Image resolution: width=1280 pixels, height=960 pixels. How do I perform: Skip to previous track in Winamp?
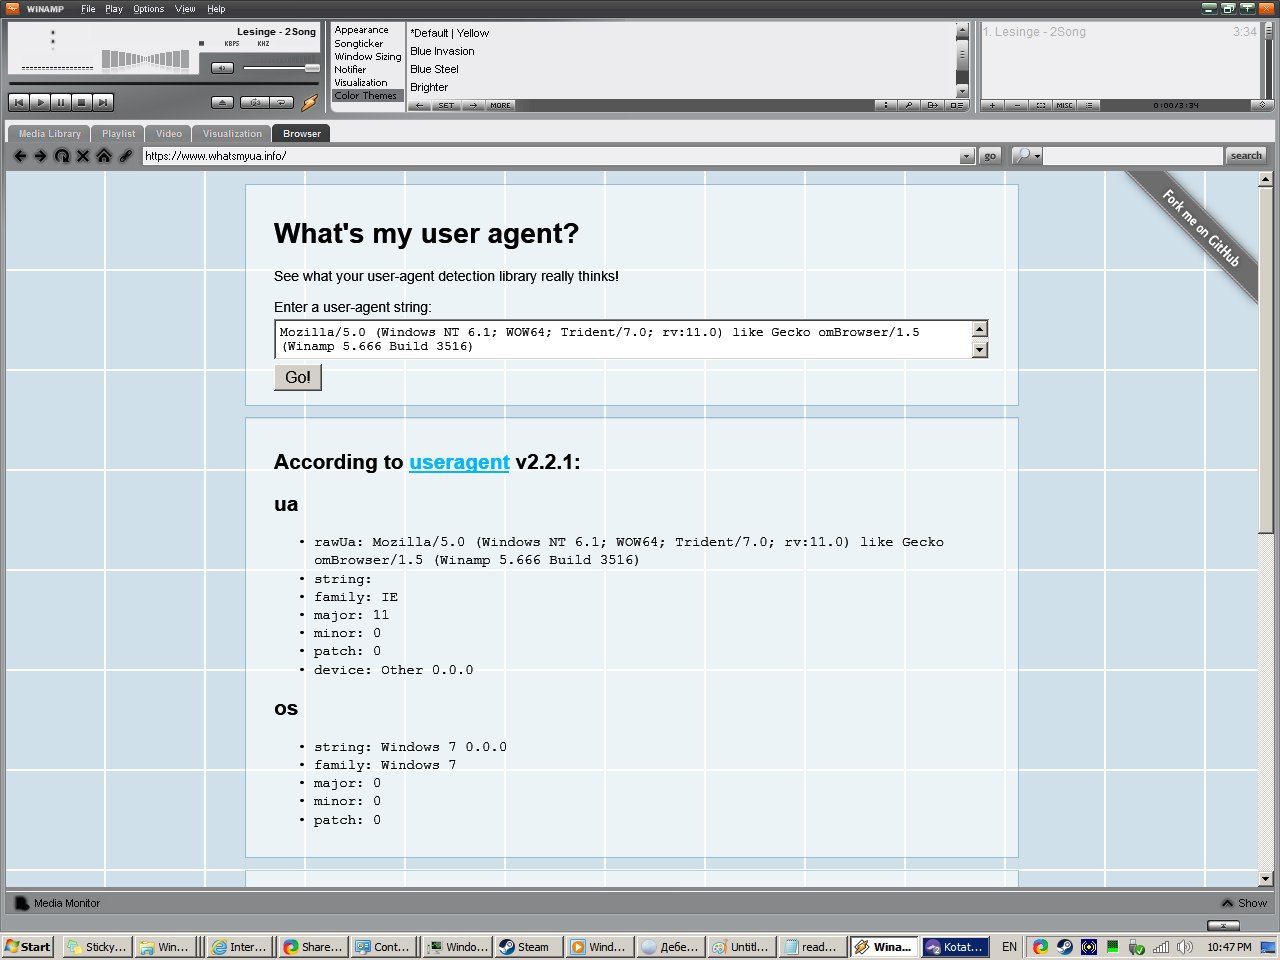(19, 102)
